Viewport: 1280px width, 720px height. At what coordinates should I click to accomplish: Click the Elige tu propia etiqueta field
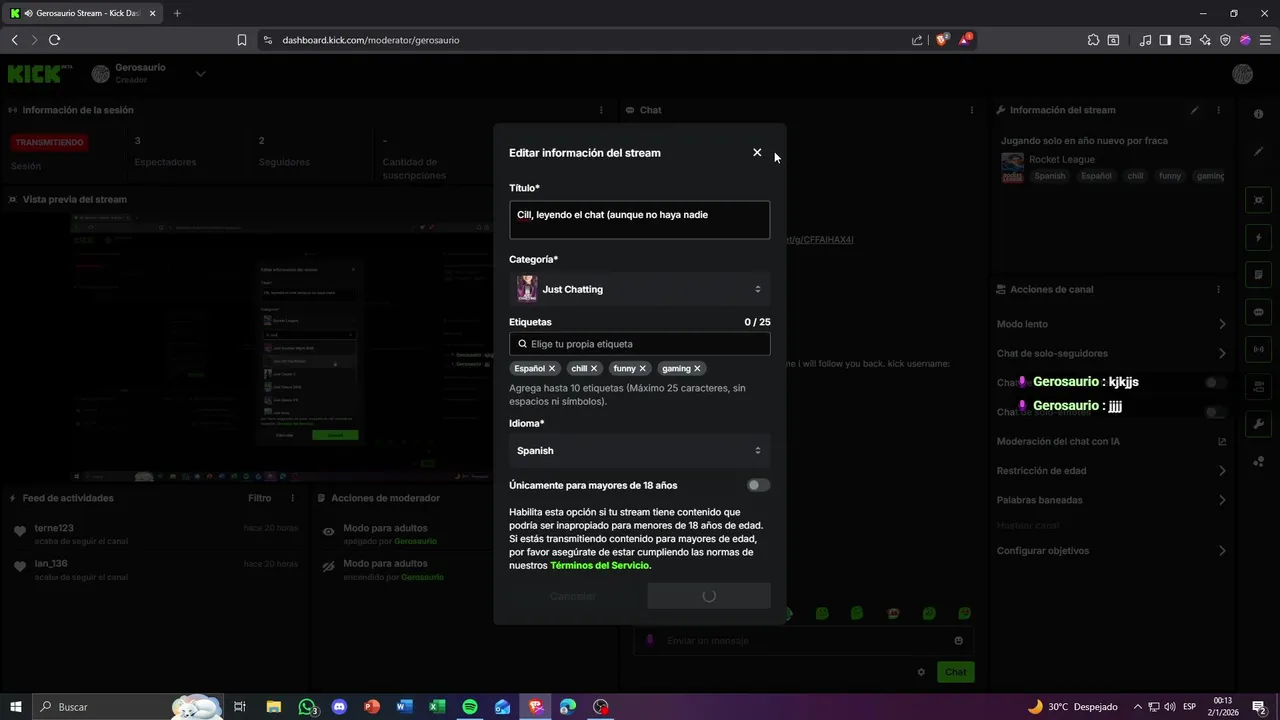639,344
